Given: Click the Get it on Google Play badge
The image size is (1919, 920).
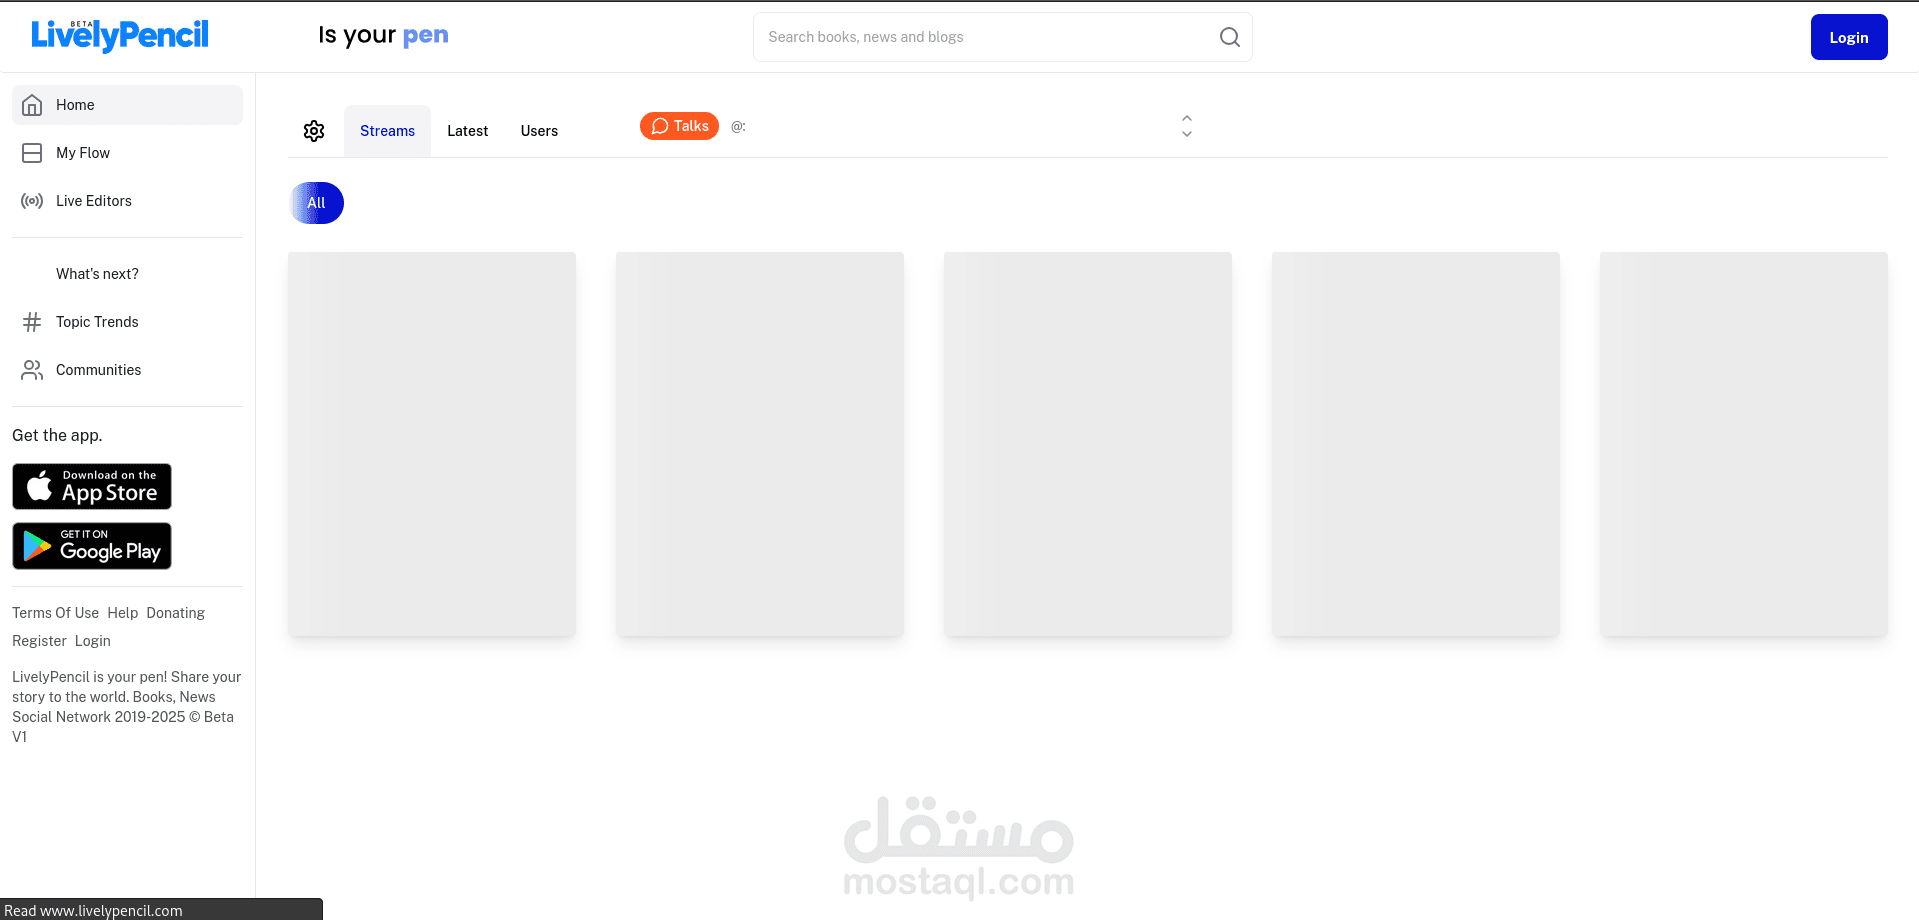Looking at the screenshot, I should 92,546.
